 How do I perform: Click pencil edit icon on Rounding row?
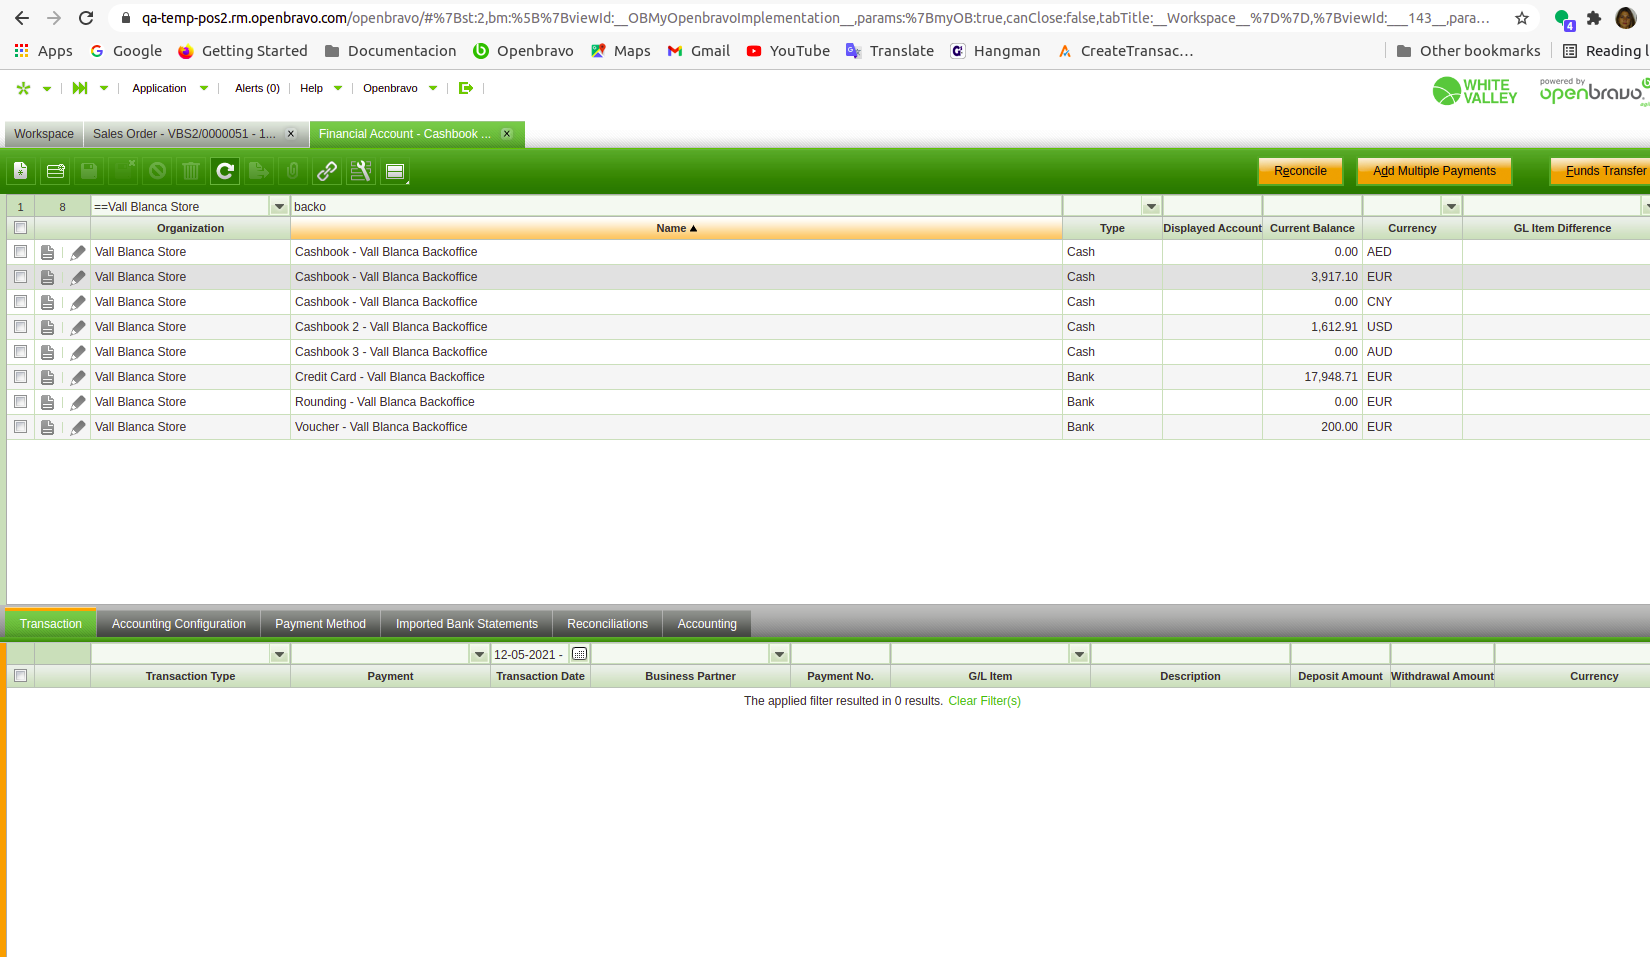click(x=77, y=402)
